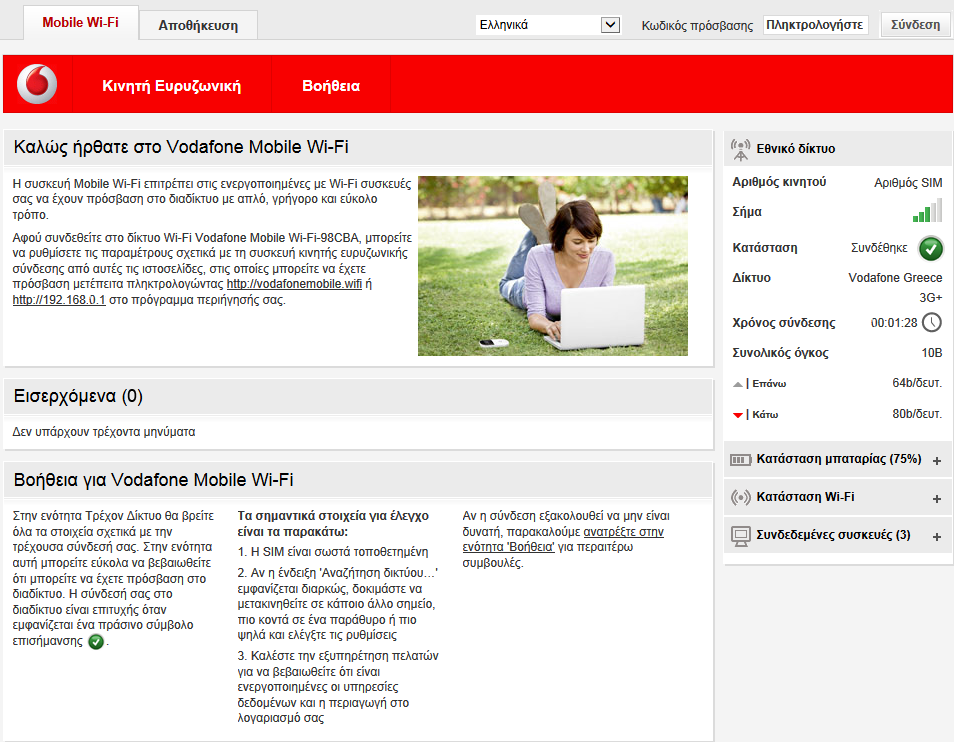
Task: Click the signal strength bars icon
Action: 927,210
